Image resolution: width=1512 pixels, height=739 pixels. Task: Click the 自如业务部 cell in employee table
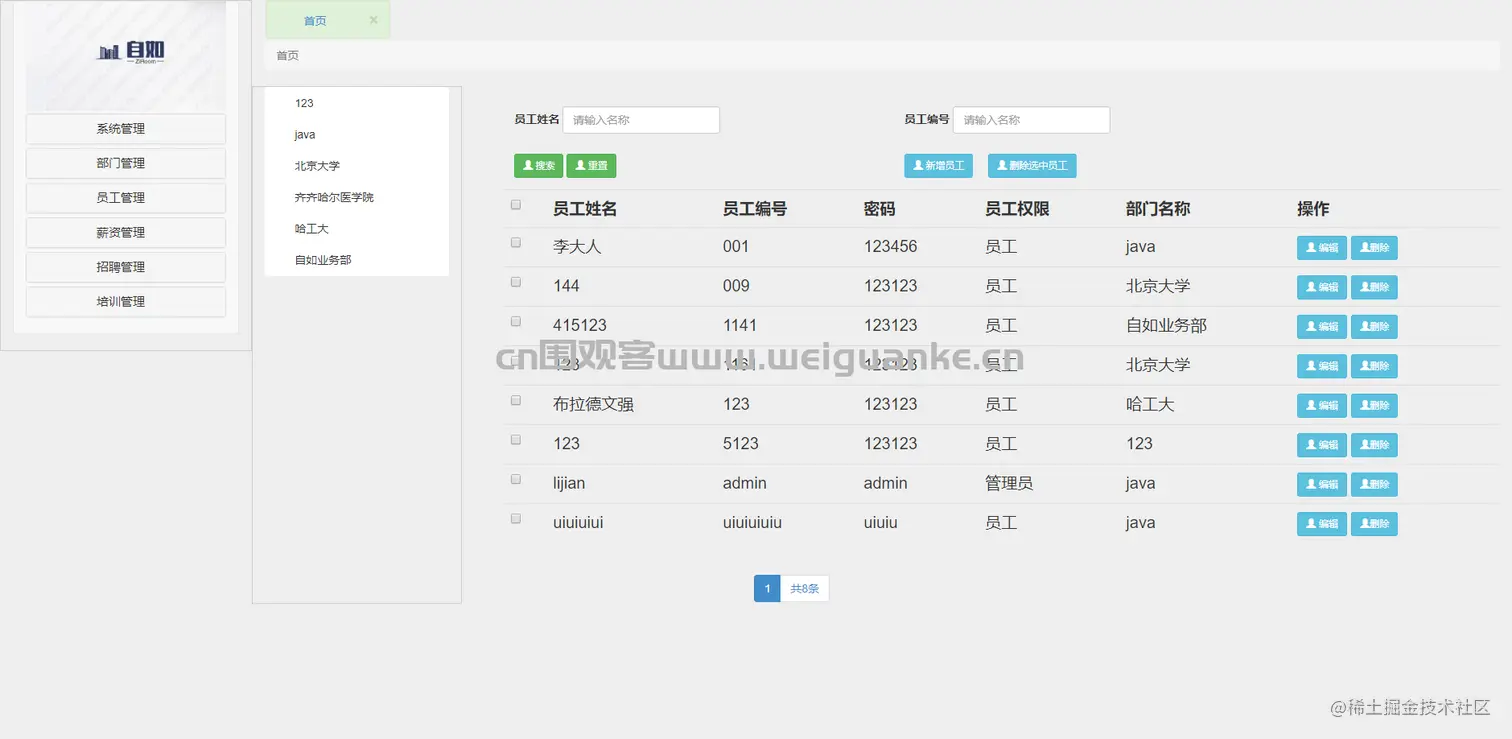click(x=1166, y=325)
